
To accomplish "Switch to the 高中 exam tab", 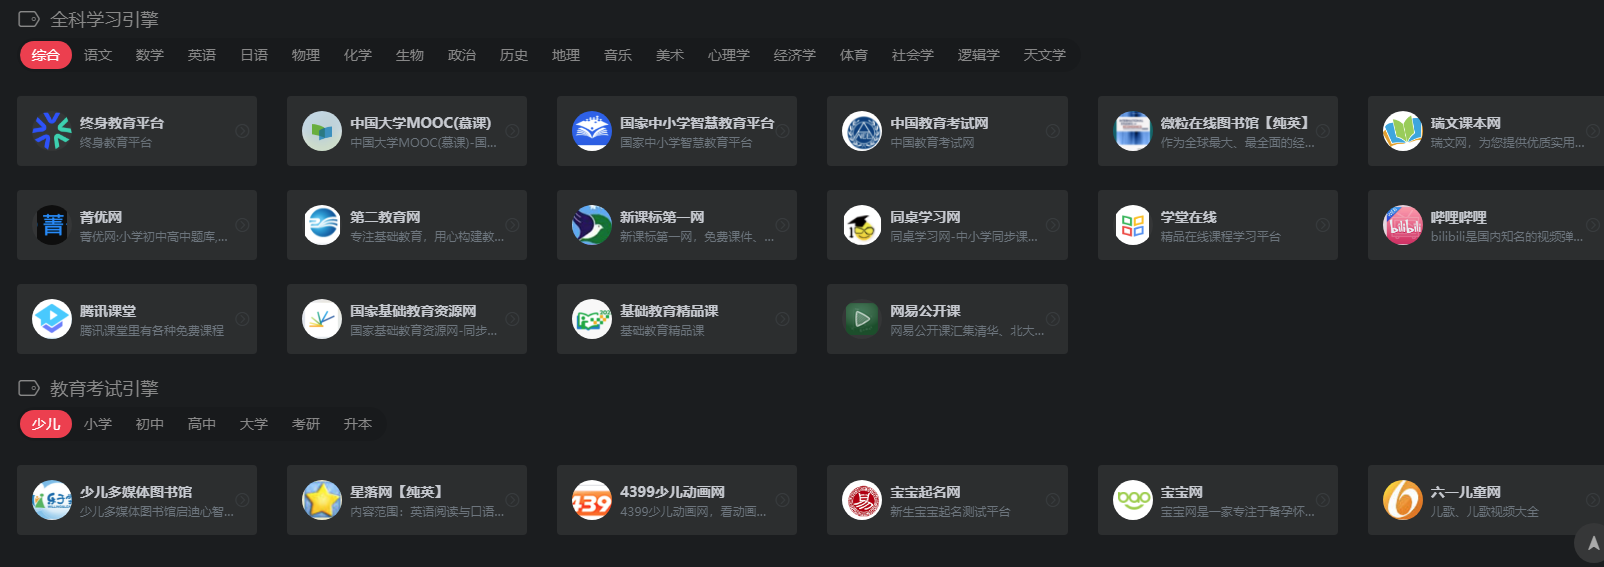I will tap(202, 424).
